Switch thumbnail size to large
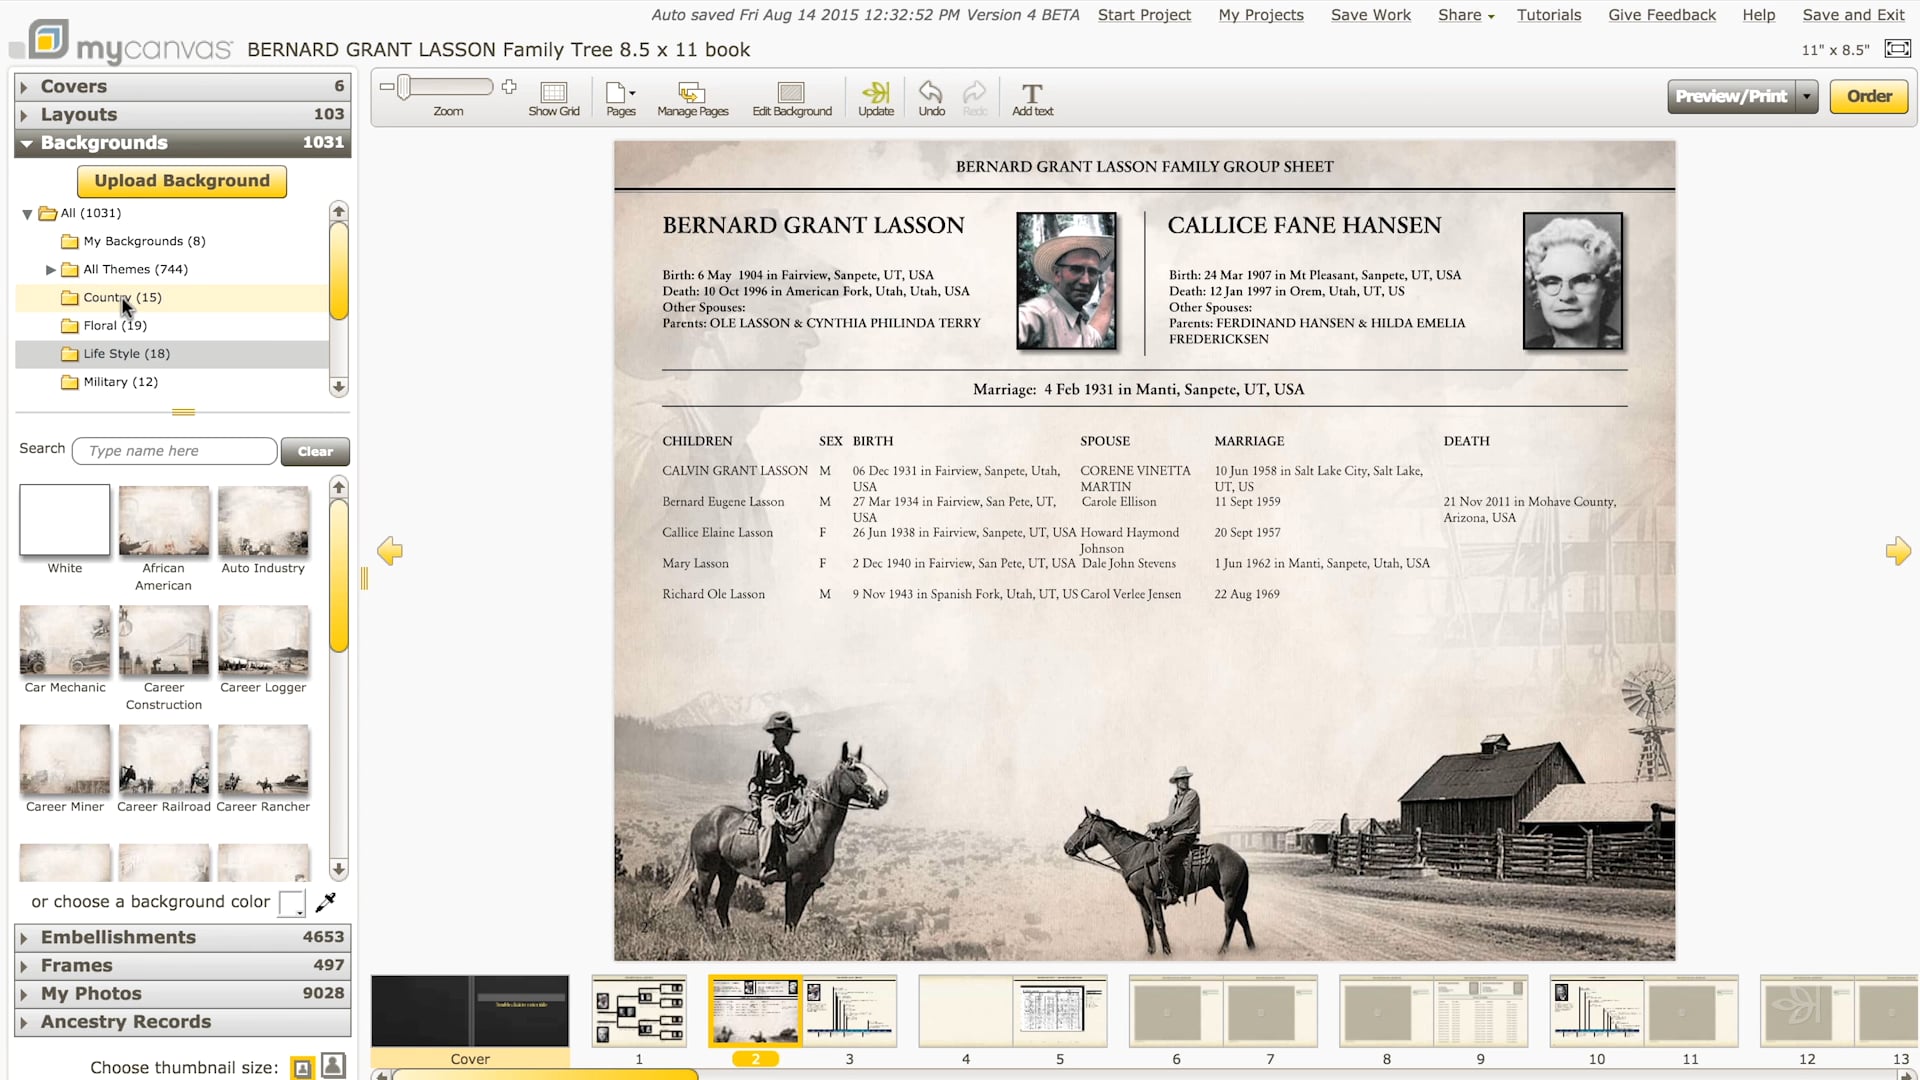 [334, 1067]
